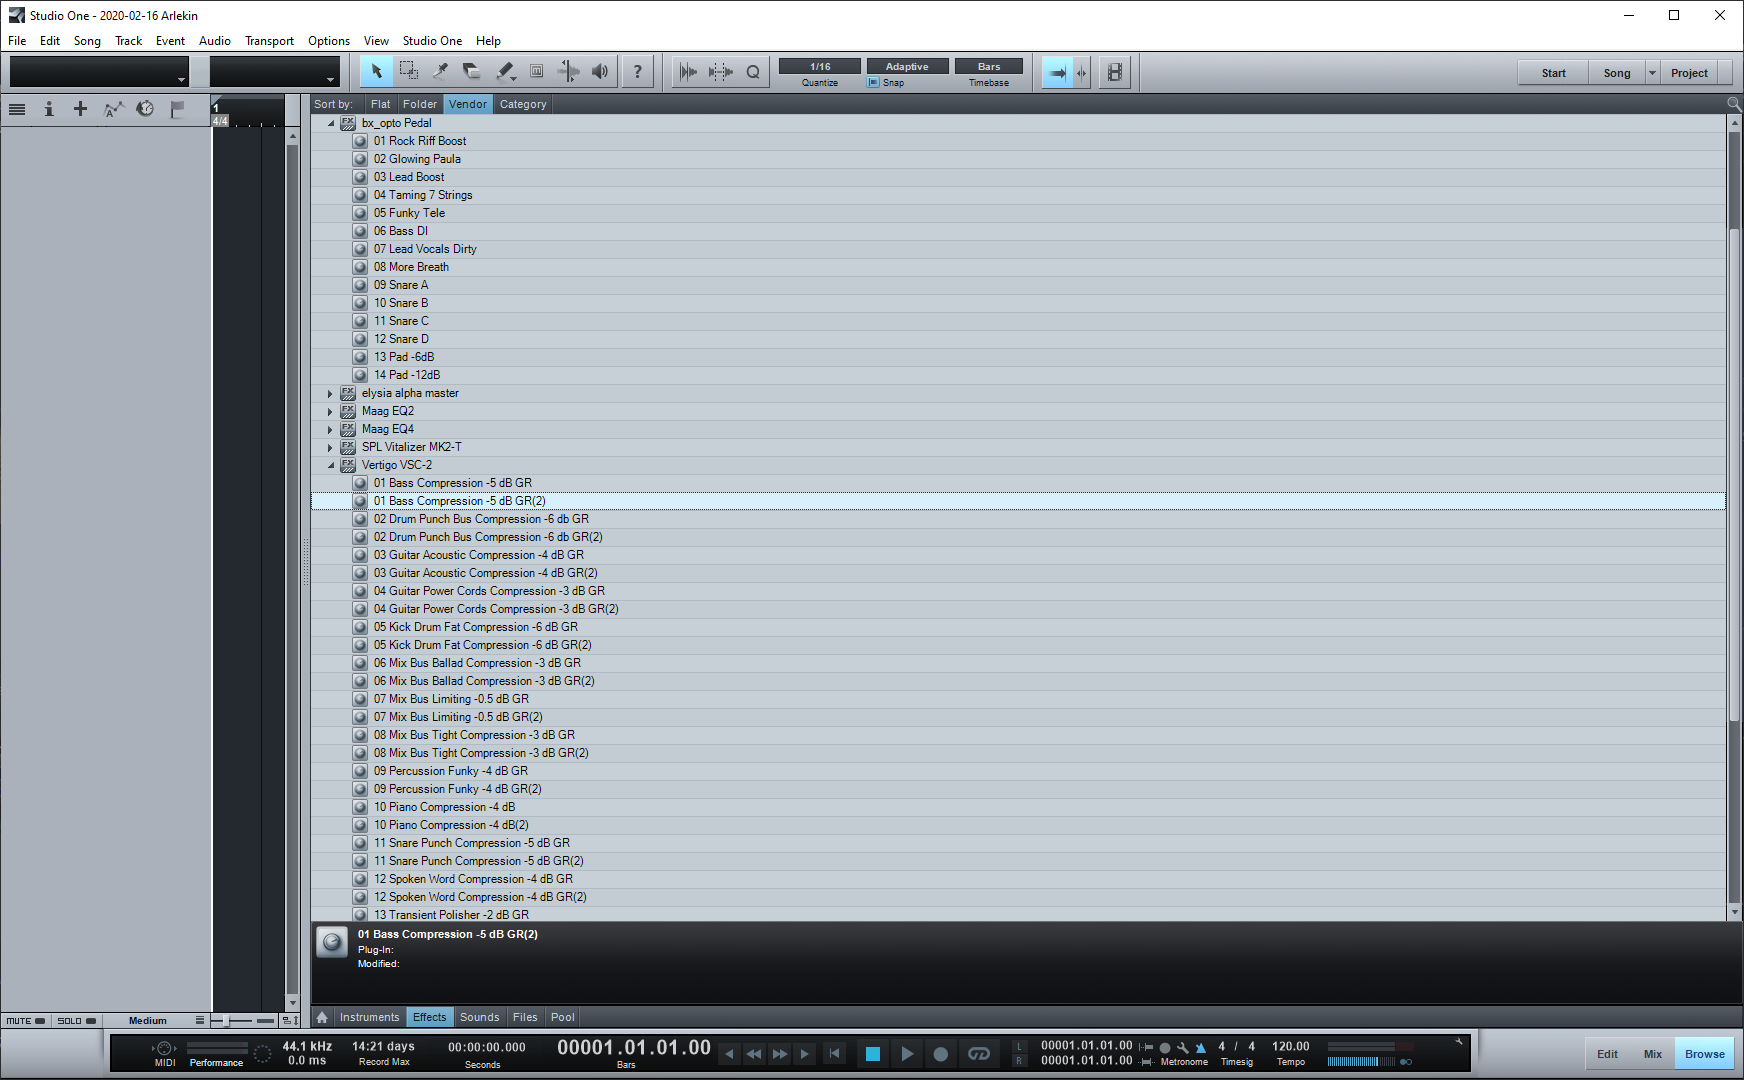Toggle the metronome click on
This screenshot has height=1080, width=1744.
point(1200,1048)
